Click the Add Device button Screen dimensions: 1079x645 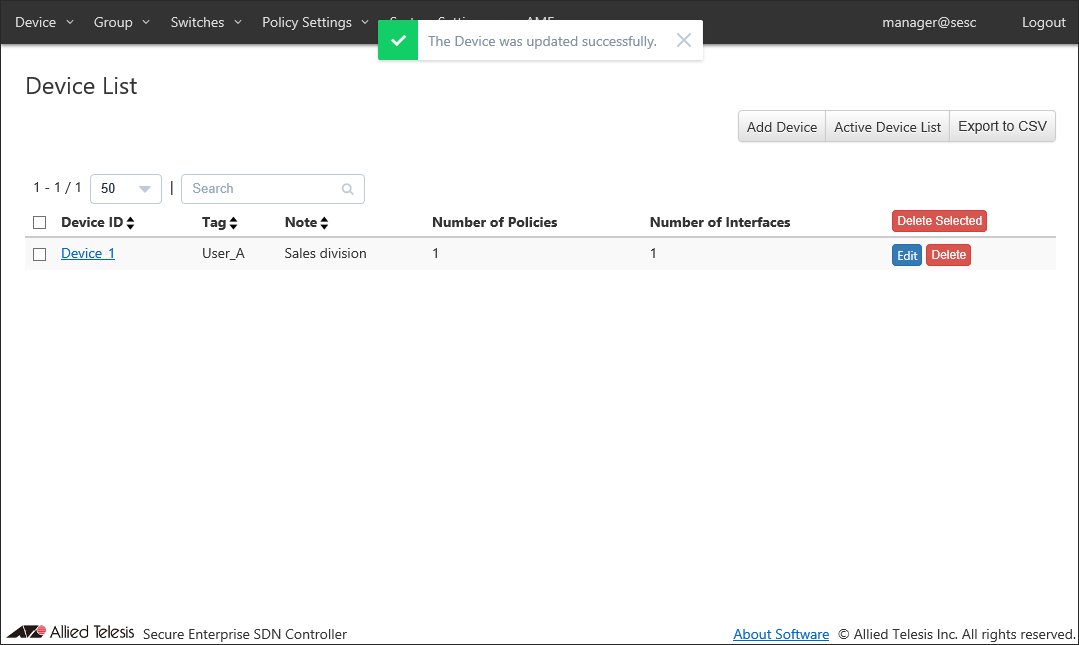point(782,127)
